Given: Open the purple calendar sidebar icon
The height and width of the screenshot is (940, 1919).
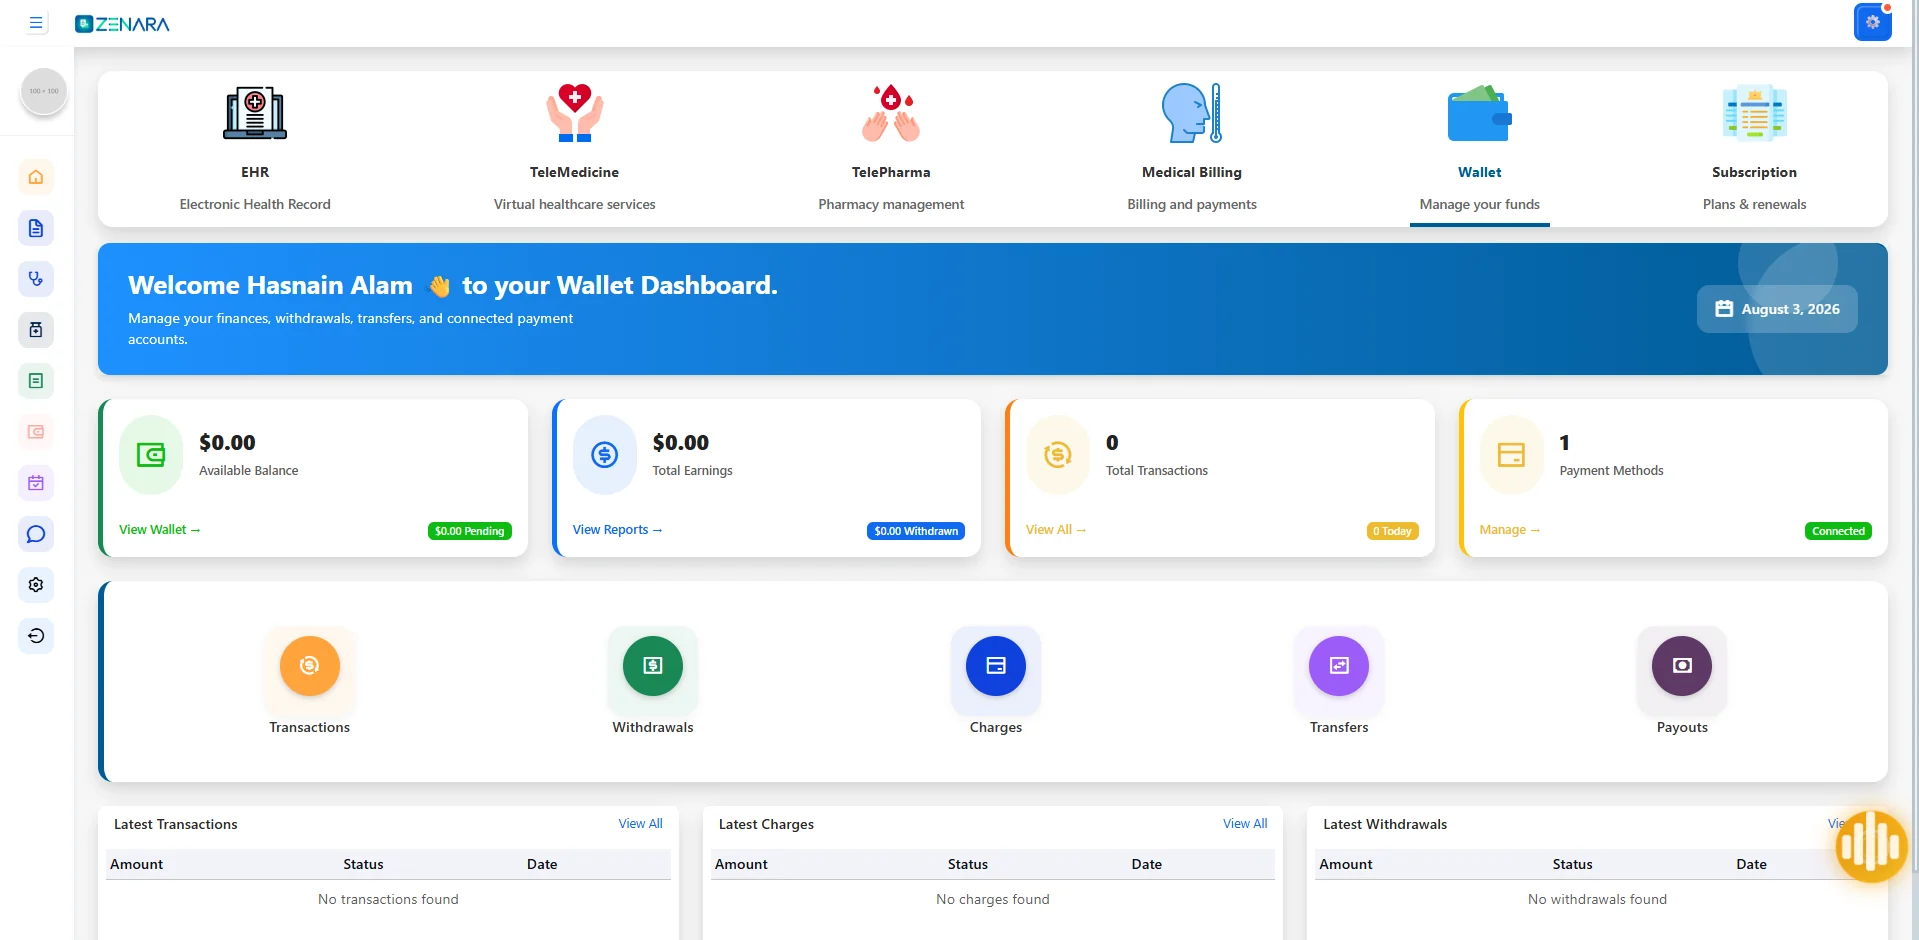Looking at the screenshot, I should click(x=36, y=483).
